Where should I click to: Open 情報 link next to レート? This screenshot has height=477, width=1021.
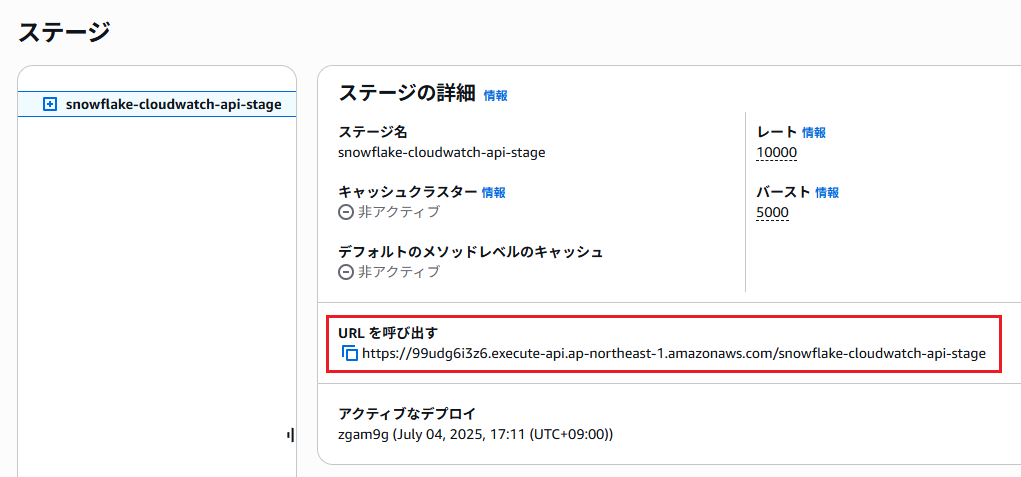(x=814, y=133)
